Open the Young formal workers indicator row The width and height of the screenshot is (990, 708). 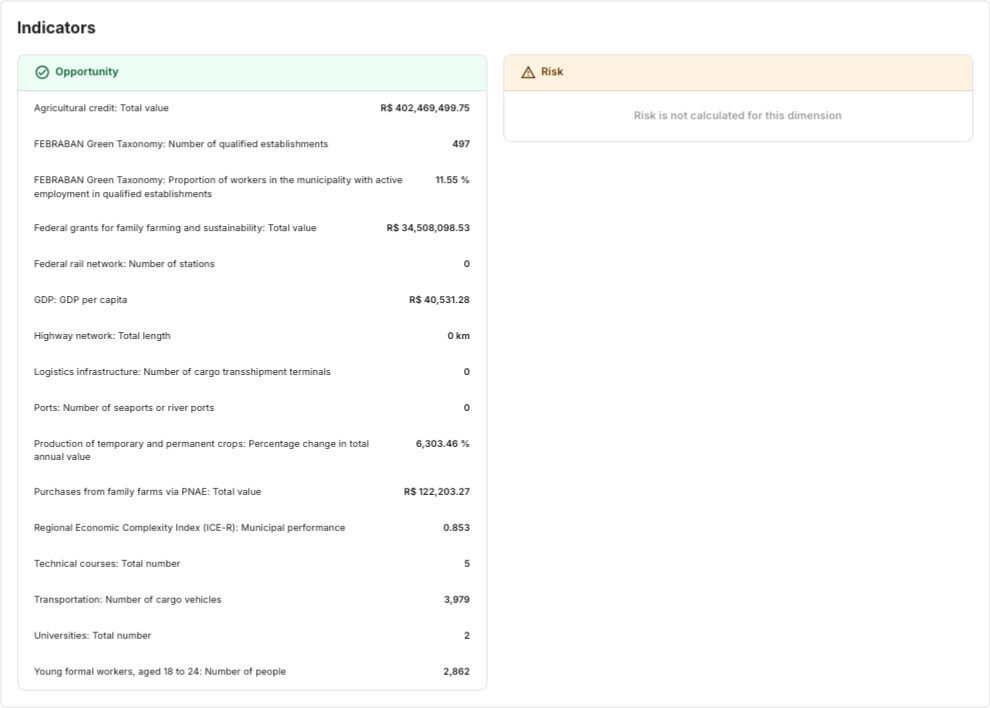pos(250,671)
